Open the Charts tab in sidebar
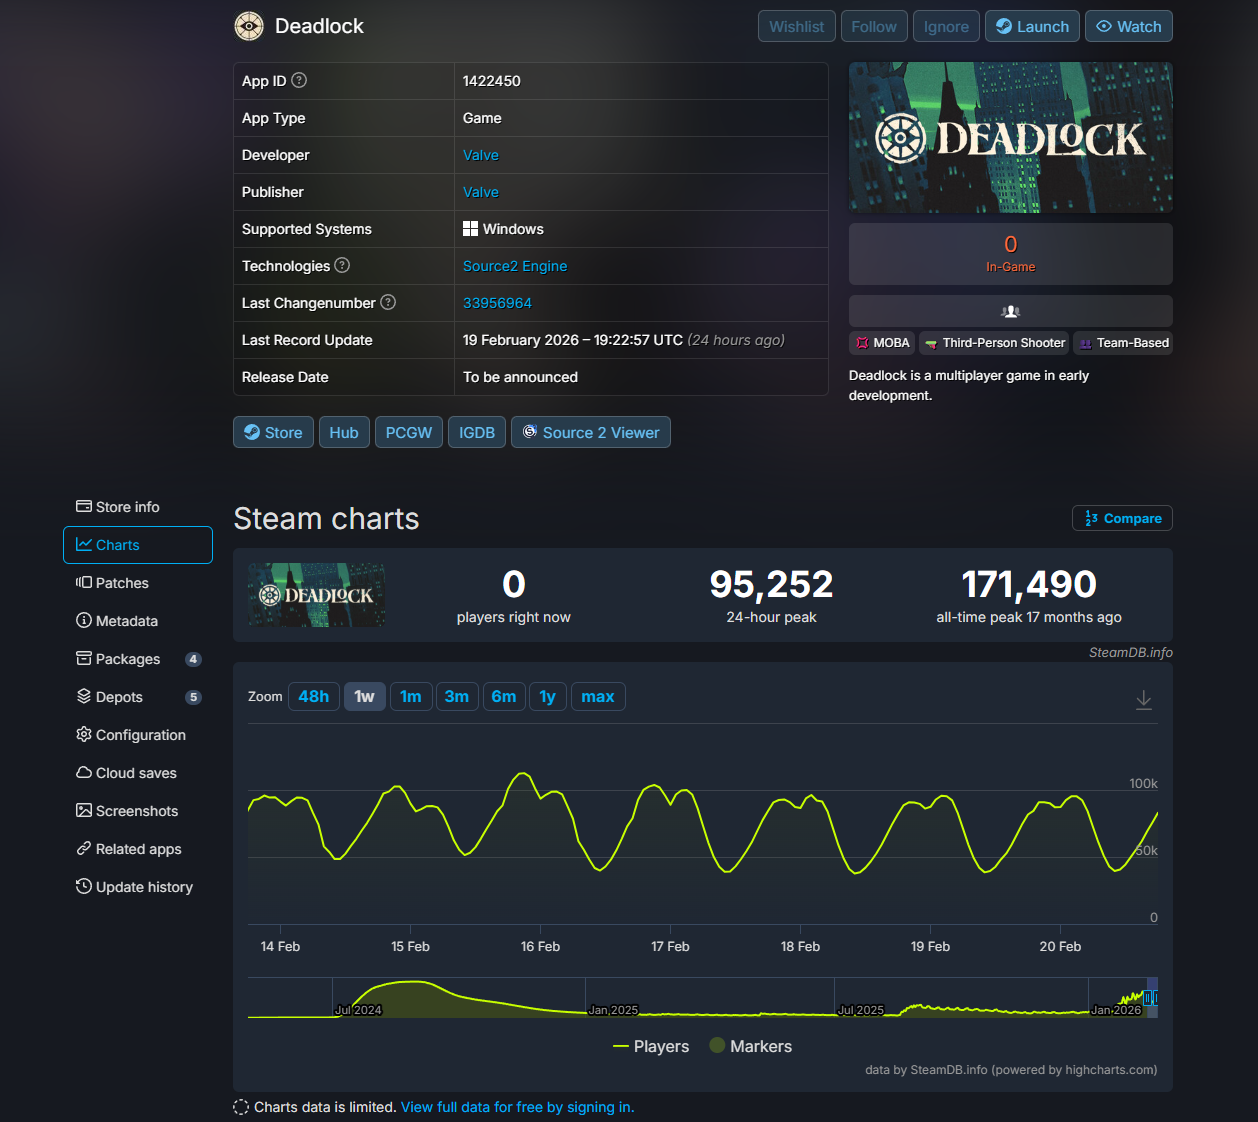The image size is (1258, 1122). pyautogui.click(x=138, y=545)
